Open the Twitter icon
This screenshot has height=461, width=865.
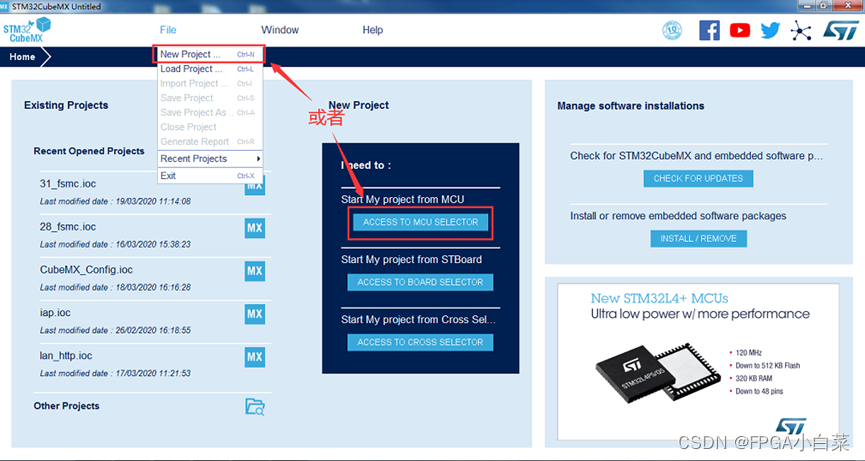[x=770, y=30]
